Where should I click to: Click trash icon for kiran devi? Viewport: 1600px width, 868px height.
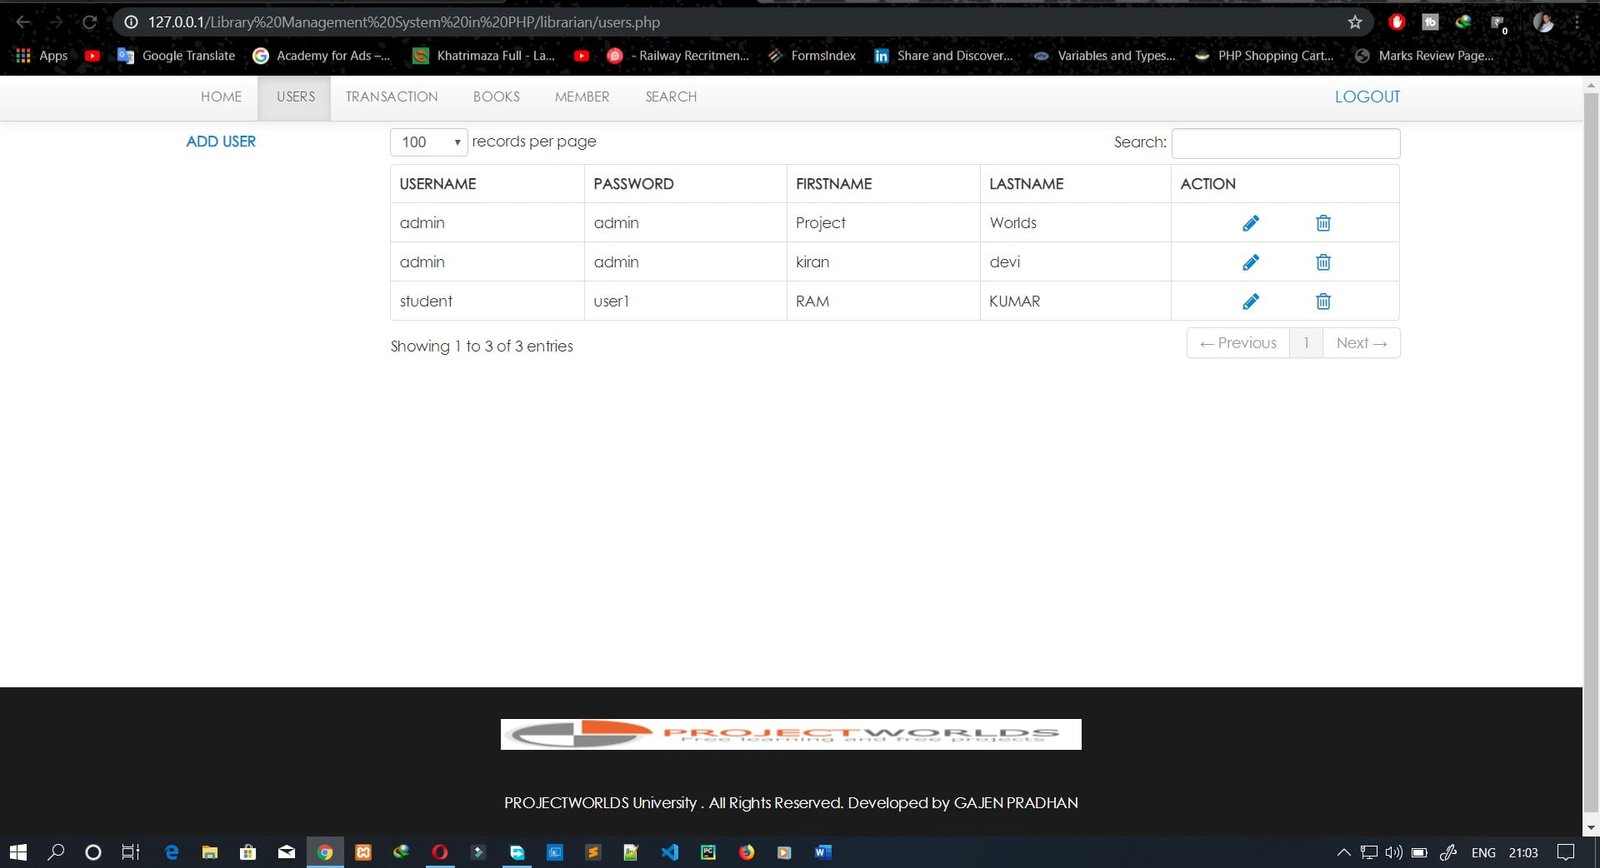point(1323,262)
